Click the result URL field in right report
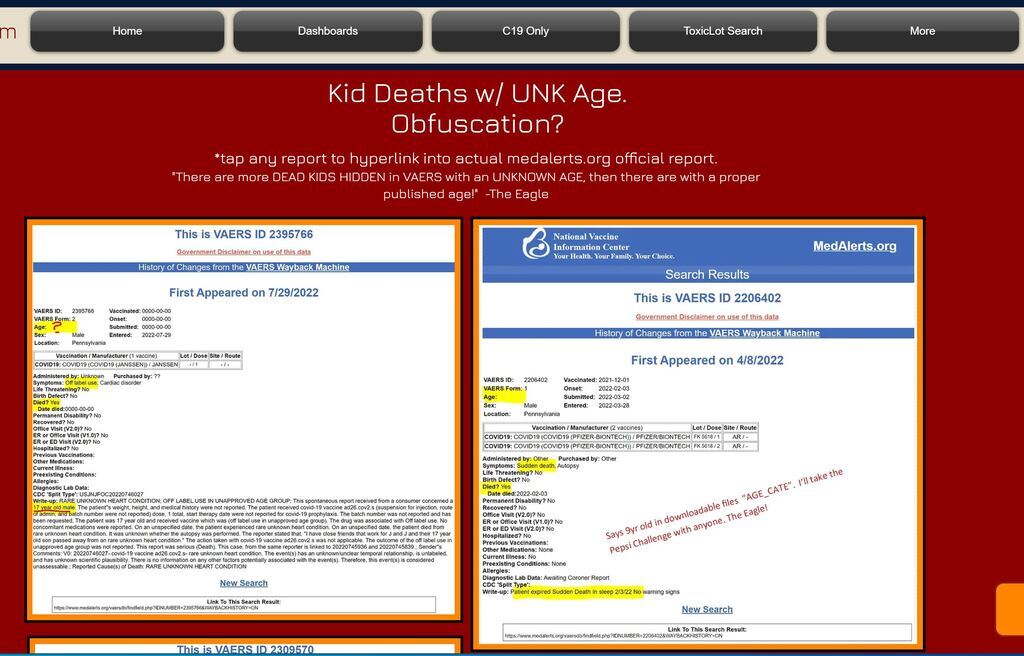Screen dimensions: 1024x656 (707, 634)
